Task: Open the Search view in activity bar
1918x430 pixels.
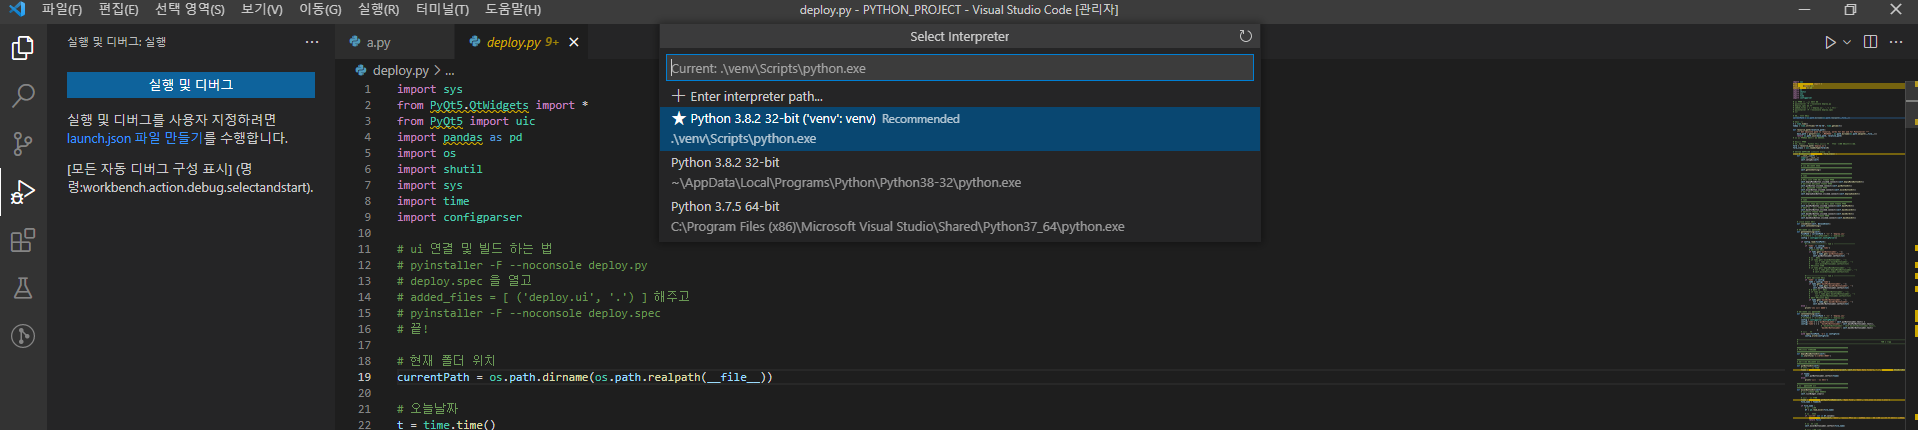Action: tap(23, 95)
